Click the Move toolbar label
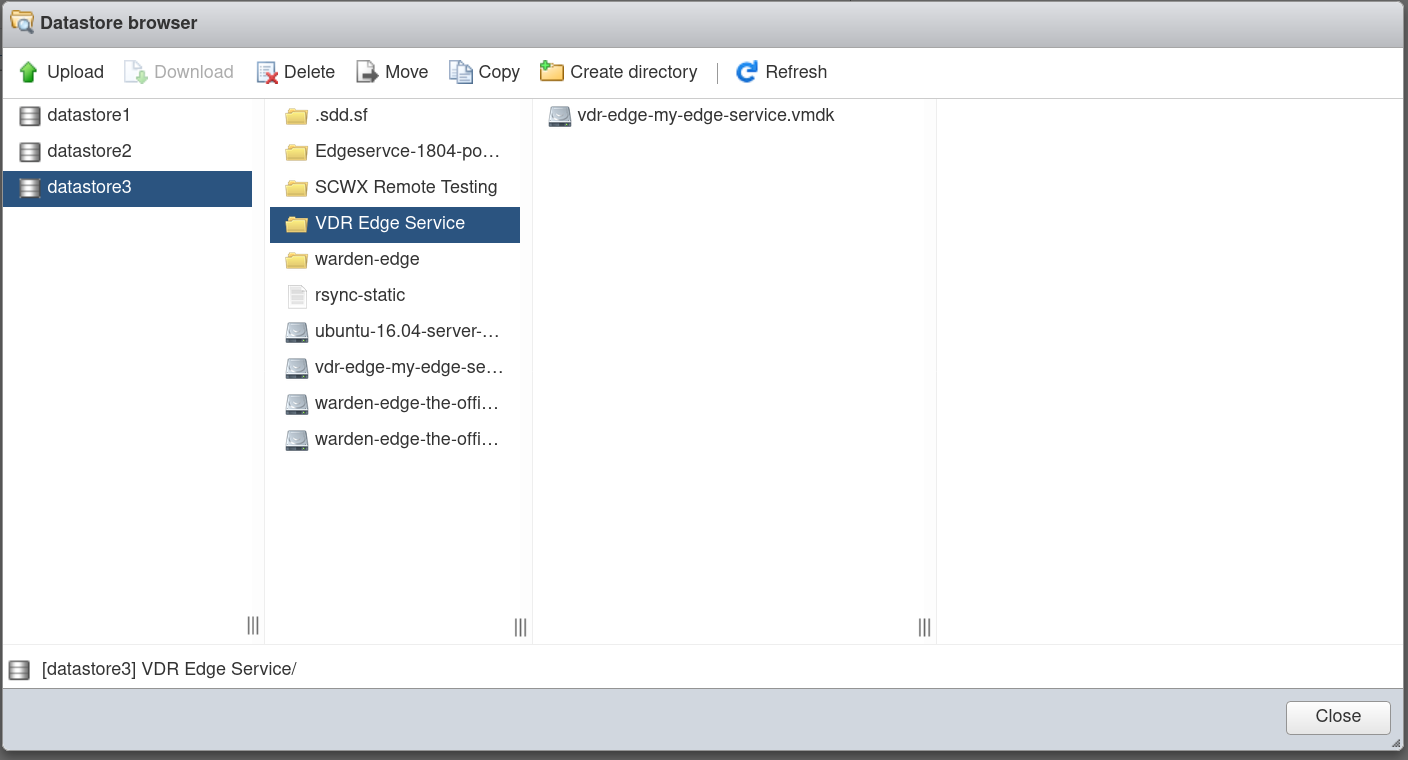Viewport: 1408px width, 760px height. click(406, 72)
